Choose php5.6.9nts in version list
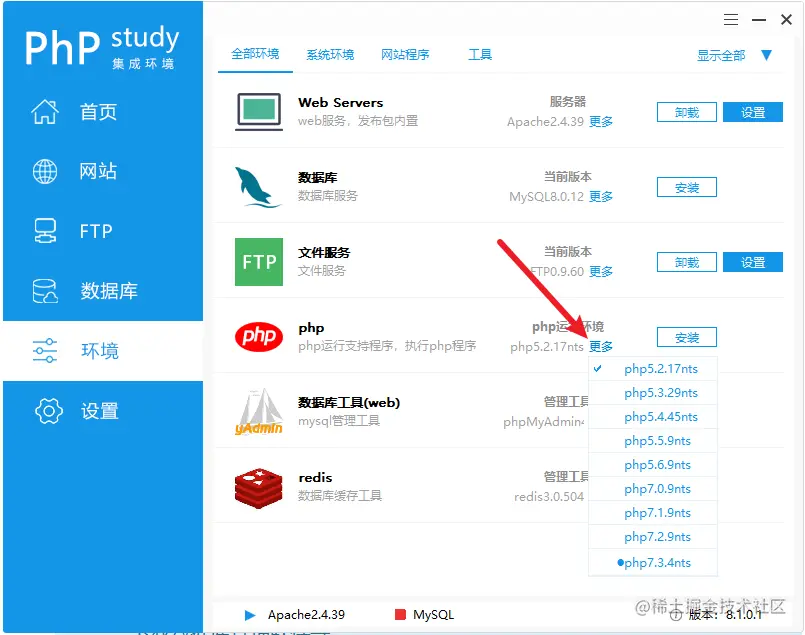Image resolution: width=805 pixels, height=635 pixels. 653,465
